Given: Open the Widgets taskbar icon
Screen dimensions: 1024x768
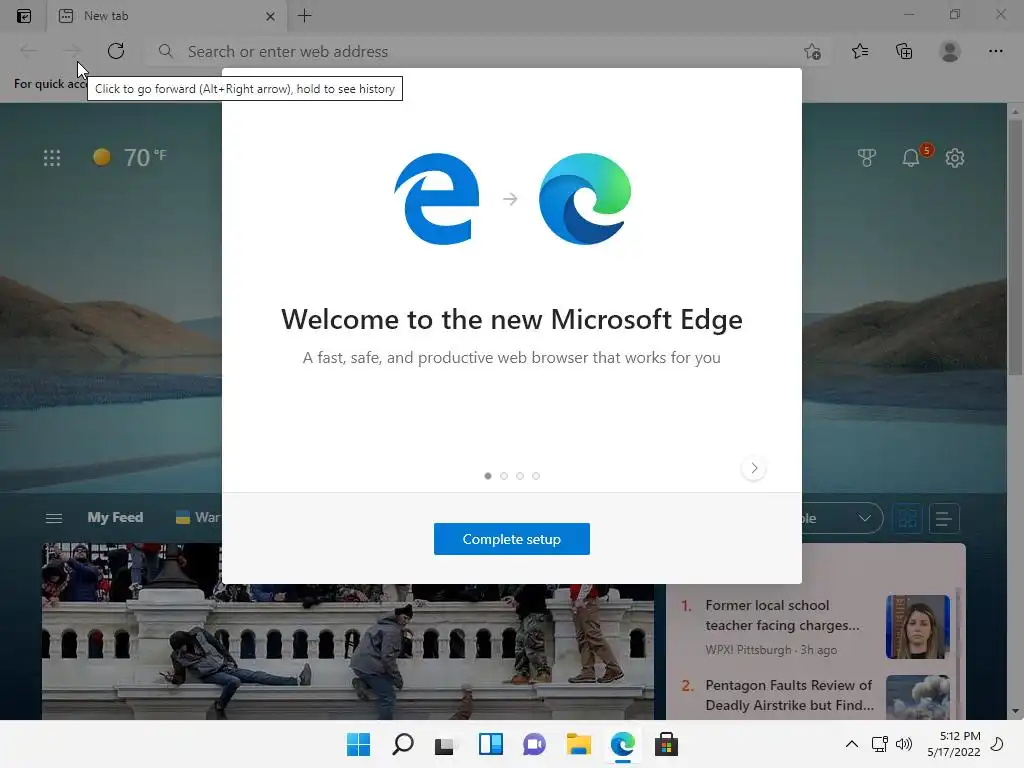Looking at the screenshot, I should (x=490, y=744).
